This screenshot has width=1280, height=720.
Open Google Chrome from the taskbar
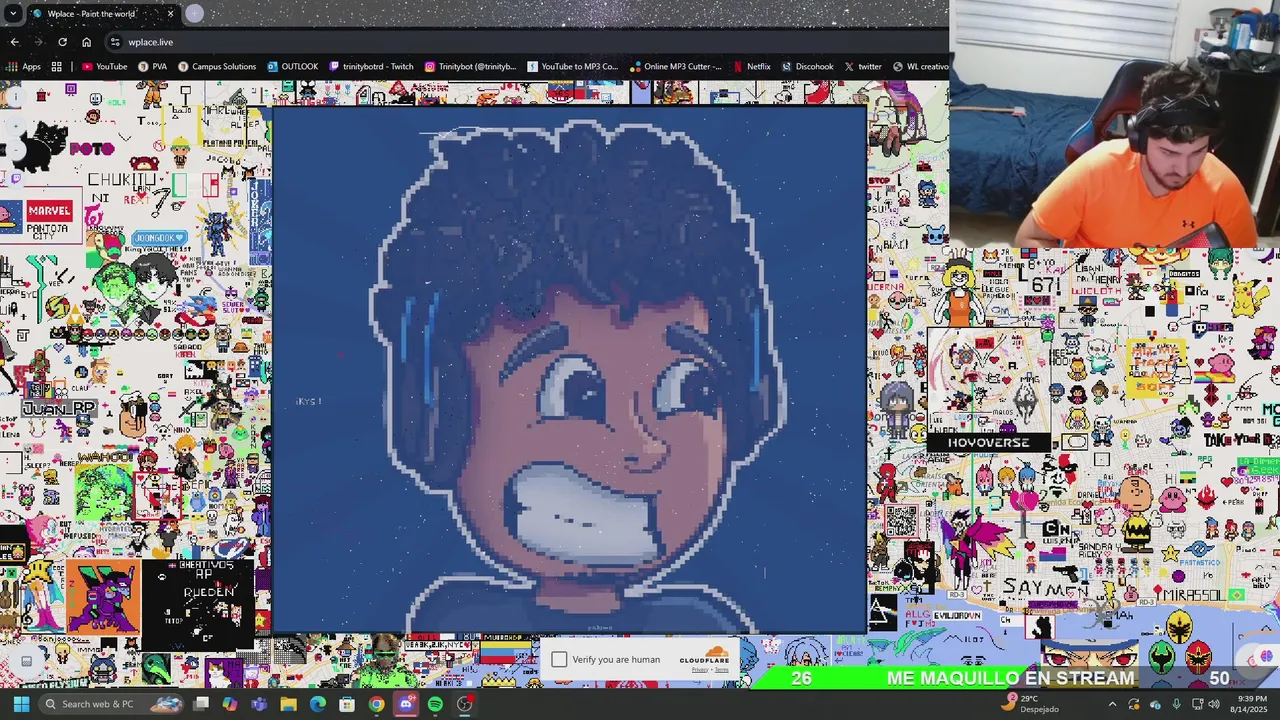376,704
